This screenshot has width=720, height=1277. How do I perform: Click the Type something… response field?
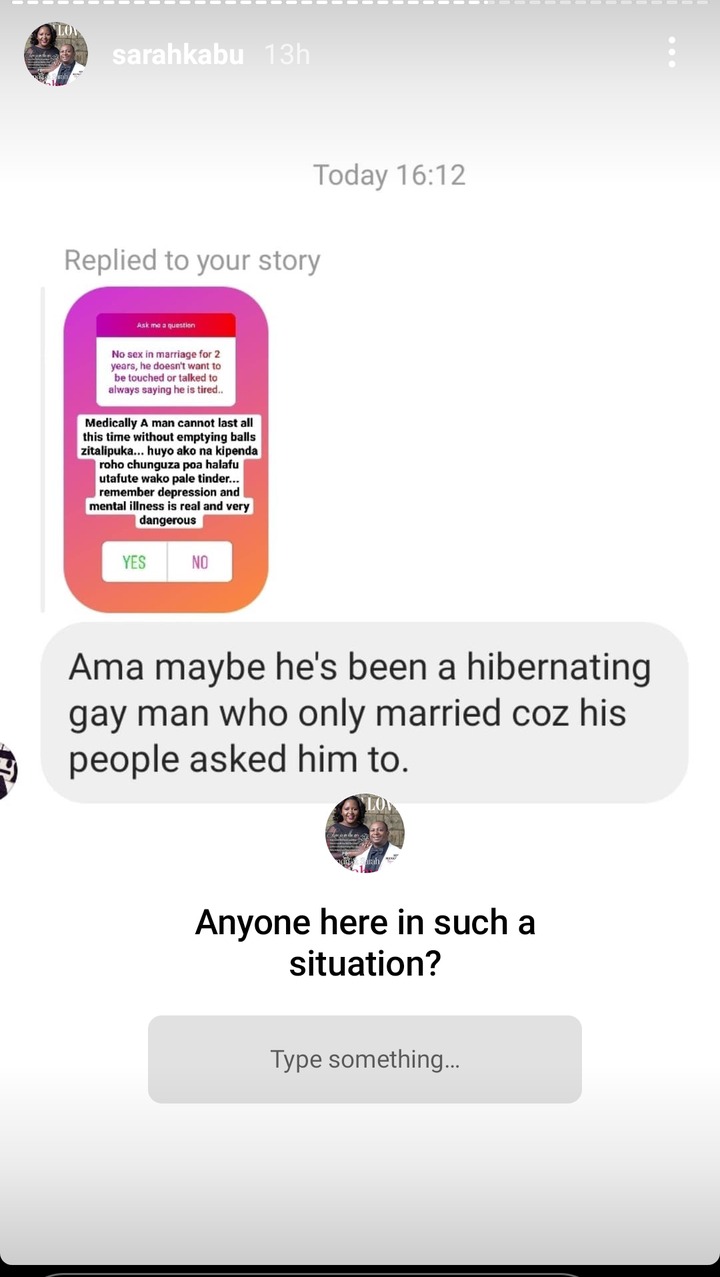(365, 1059)
